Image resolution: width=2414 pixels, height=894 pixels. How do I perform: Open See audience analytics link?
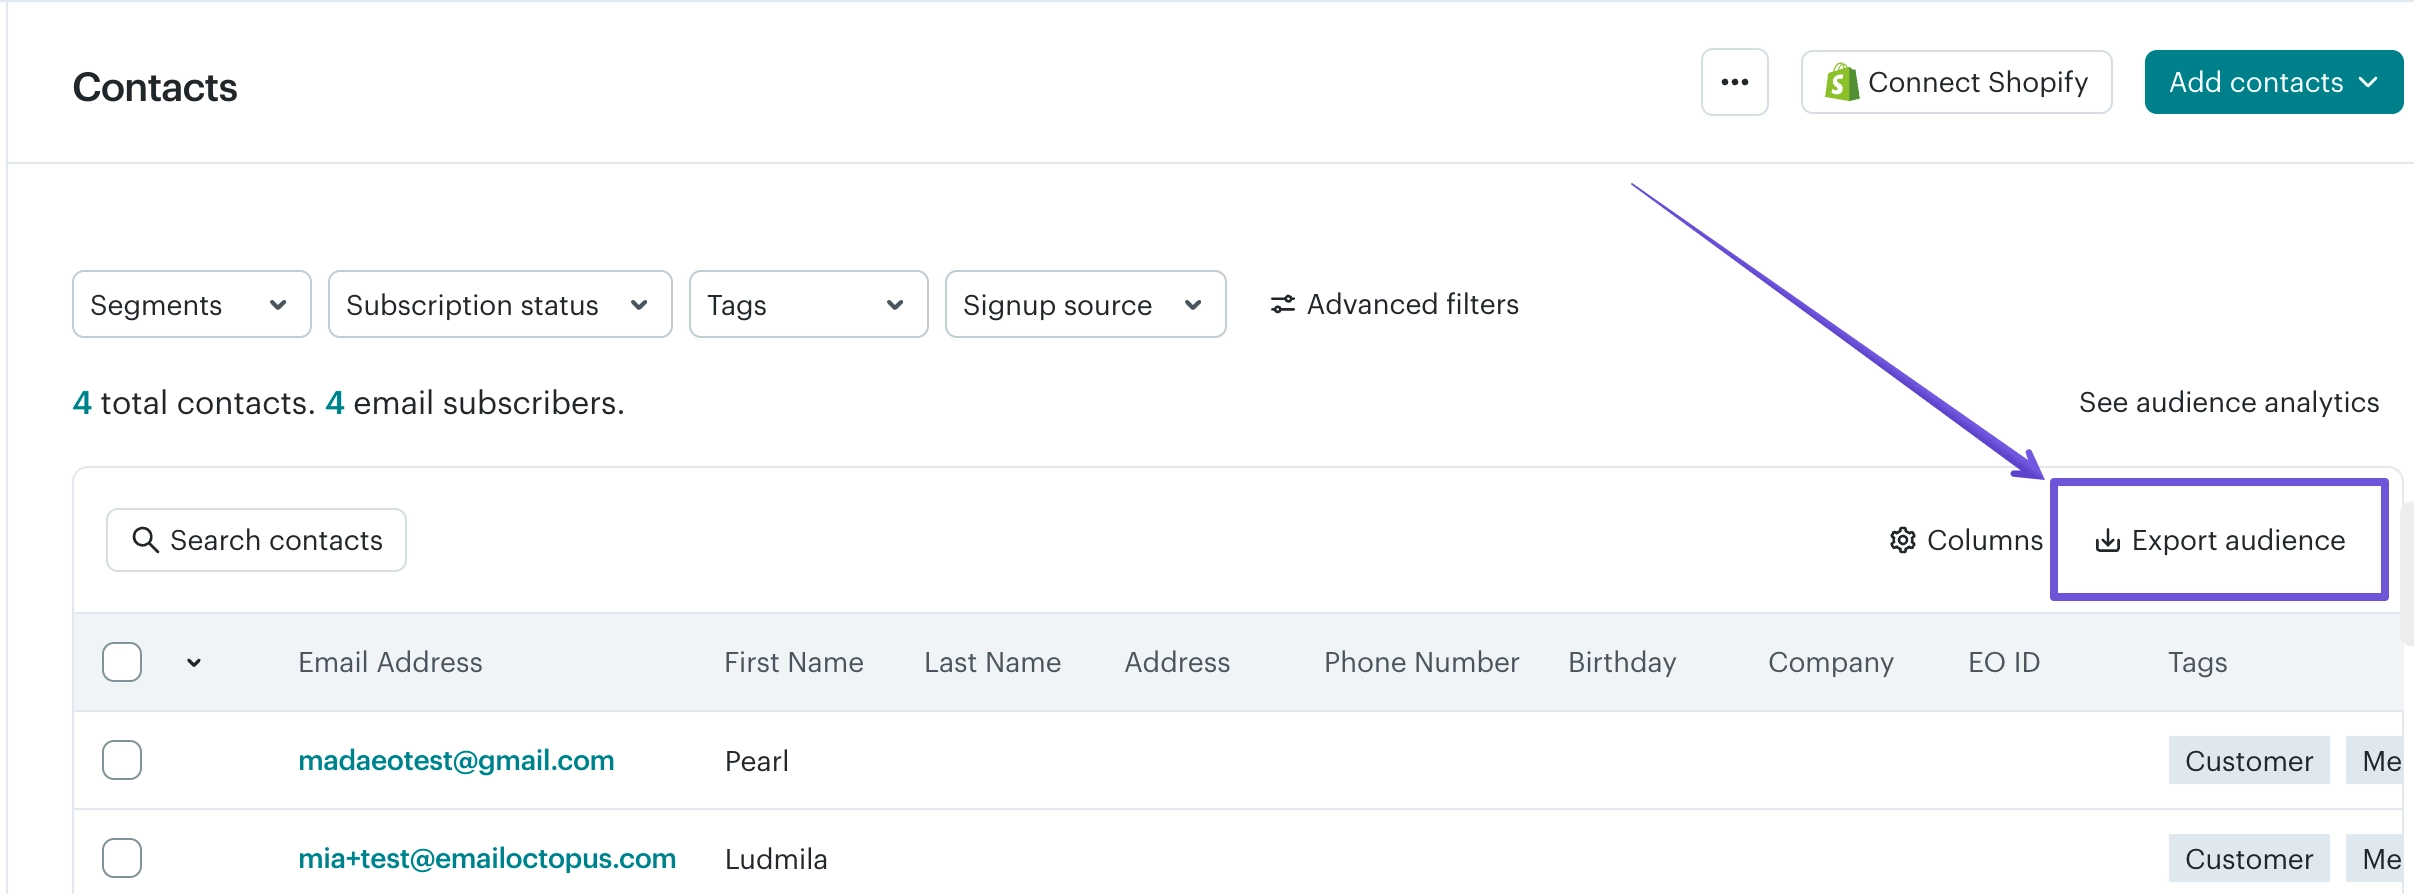(2229, 402)
